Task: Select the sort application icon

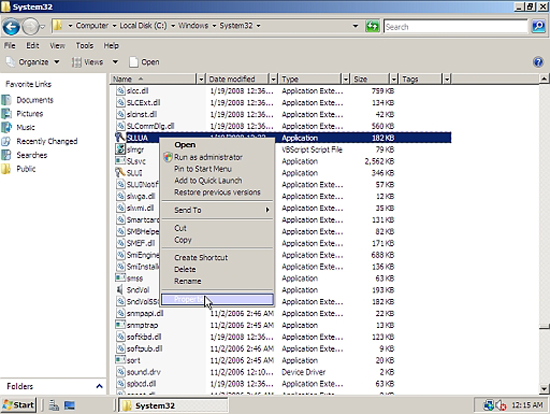Action: point(120,360)
